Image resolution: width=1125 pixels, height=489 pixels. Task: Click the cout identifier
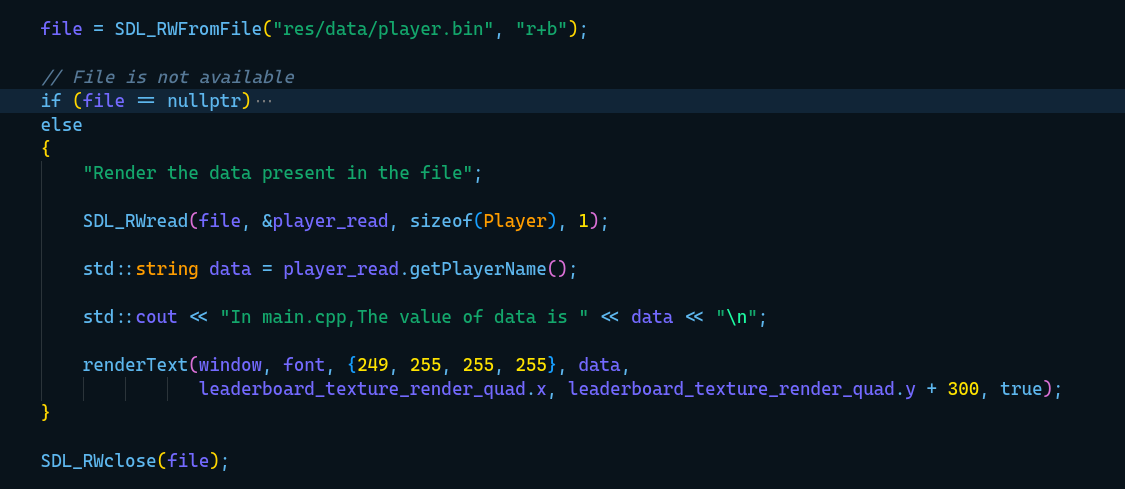(156, 317)
